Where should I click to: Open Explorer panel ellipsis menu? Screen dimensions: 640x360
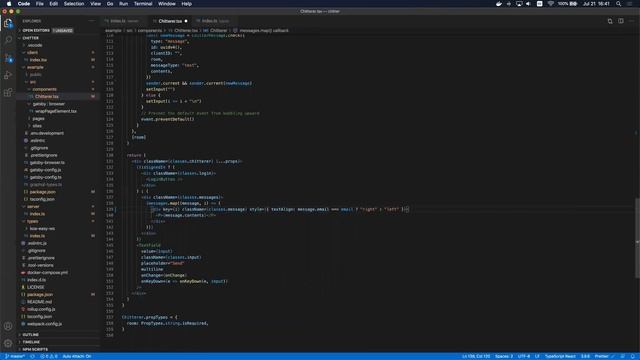[91, 21]
